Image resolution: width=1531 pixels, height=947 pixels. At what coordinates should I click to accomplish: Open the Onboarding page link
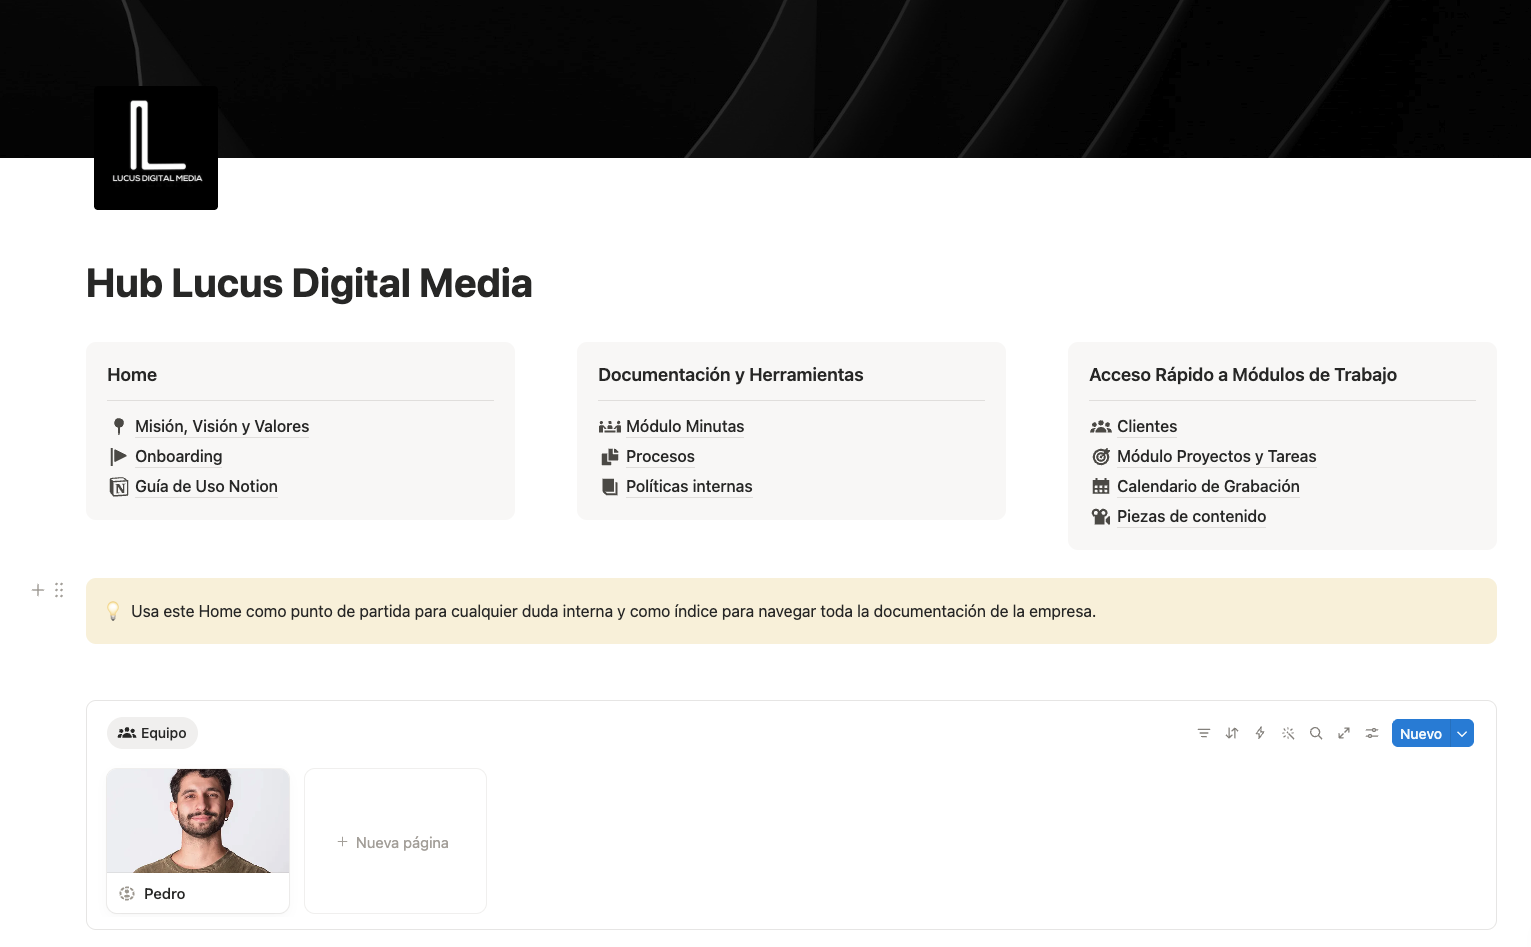(x=179, y=456)
